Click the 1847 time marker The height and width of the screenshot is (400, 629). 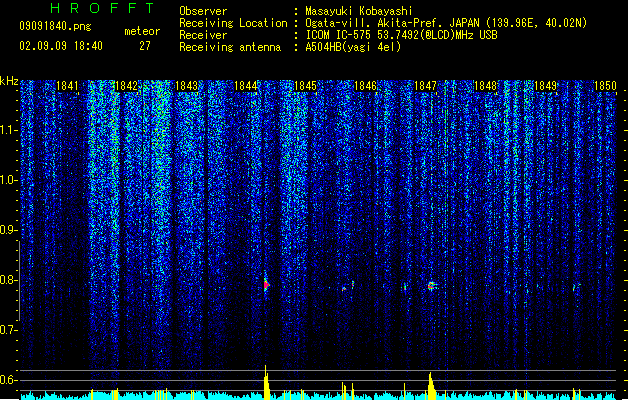click(x=425, y=86)
